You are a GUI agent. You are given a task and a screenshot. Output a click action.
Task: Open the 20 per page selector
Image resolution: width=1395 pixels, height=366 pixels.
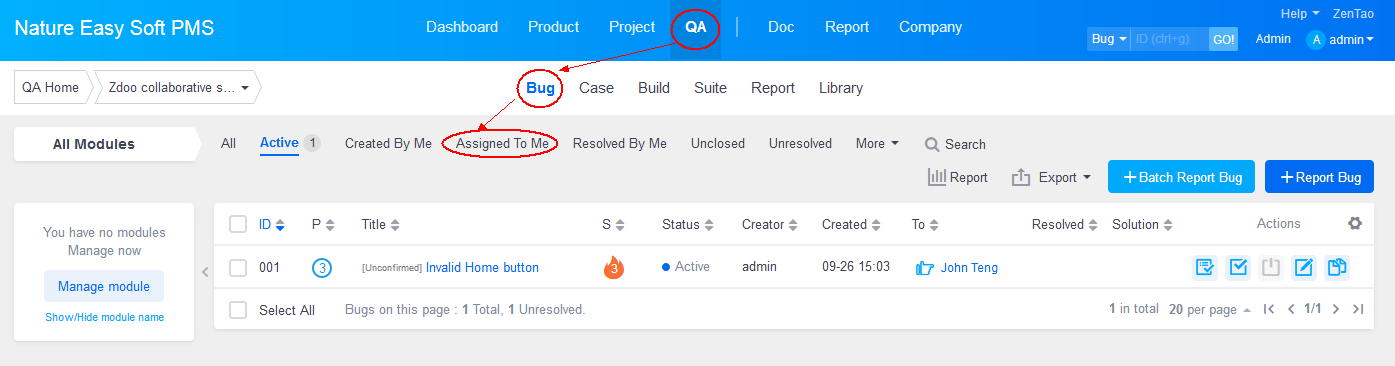[x=1210, y=310]
